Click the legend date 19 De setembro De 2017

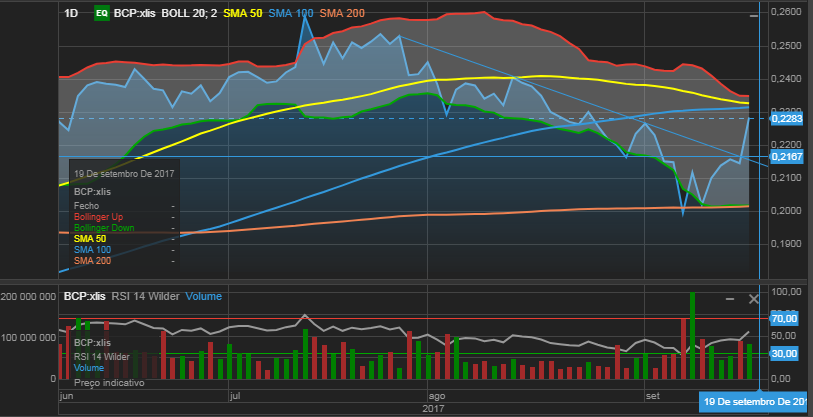tap(124, 174)
